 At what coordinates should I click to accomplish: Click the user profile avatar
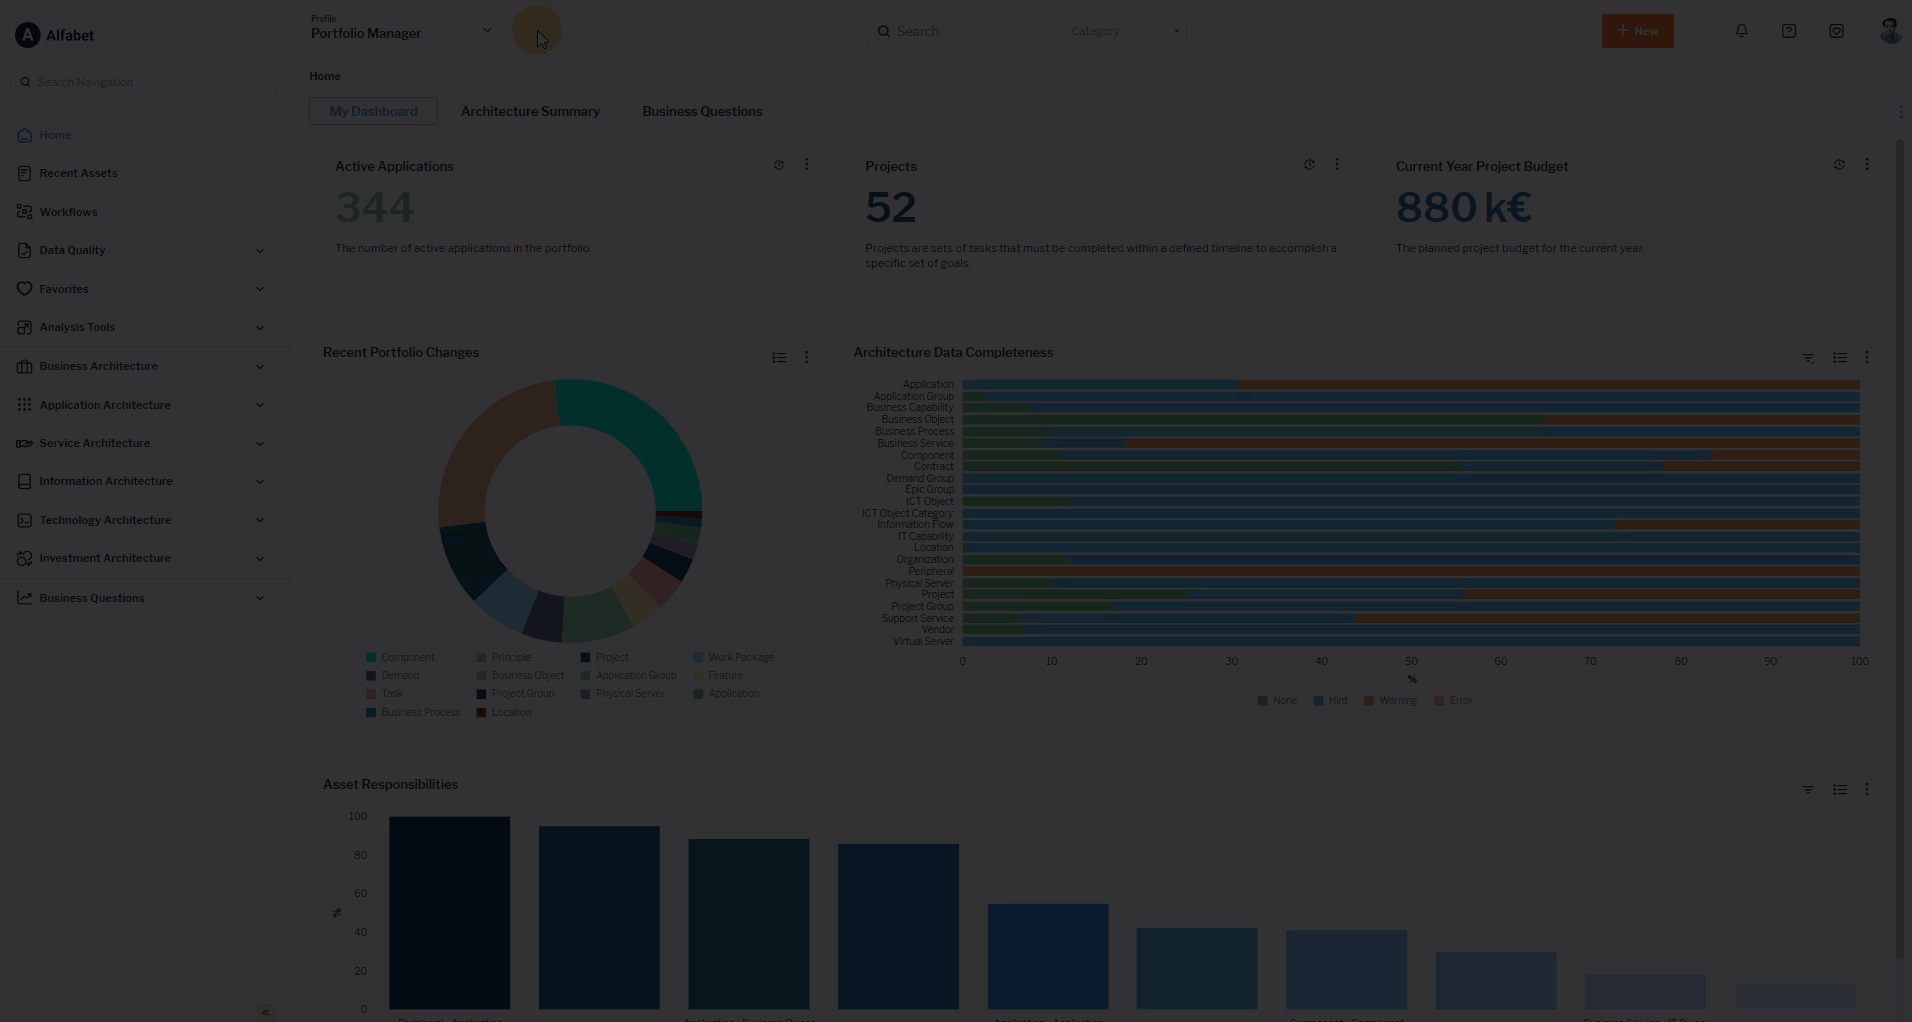(x=1889, y=31)
